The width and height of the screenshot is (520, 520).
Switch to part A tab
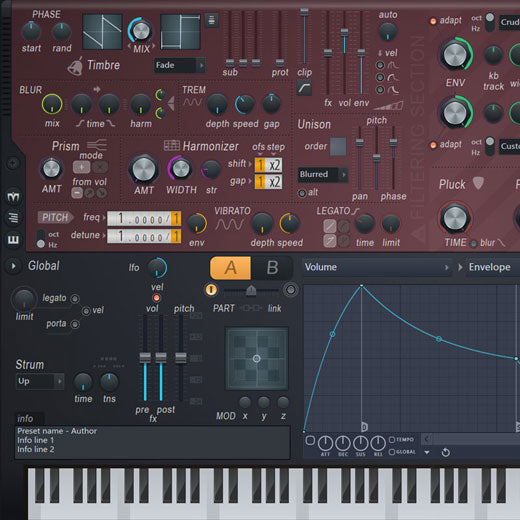pos(230,268)
